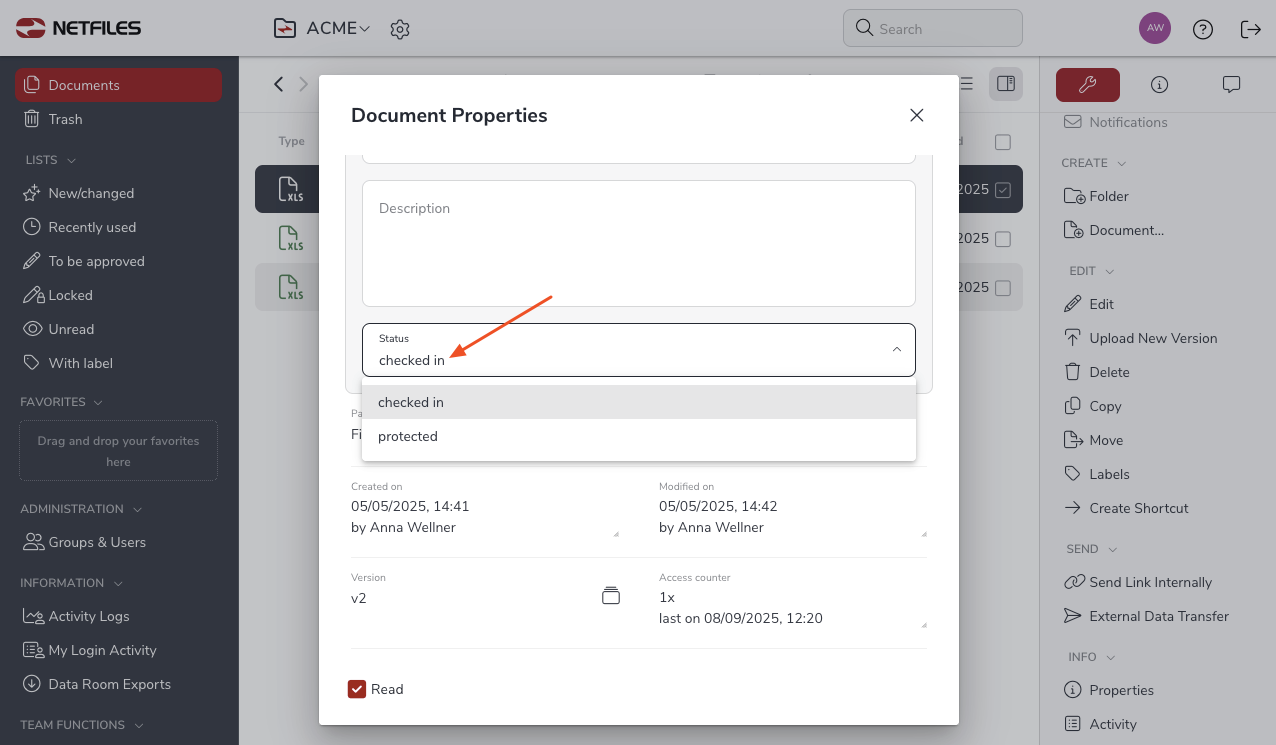Collapse the Status dropdown

(x=896, y=349)
